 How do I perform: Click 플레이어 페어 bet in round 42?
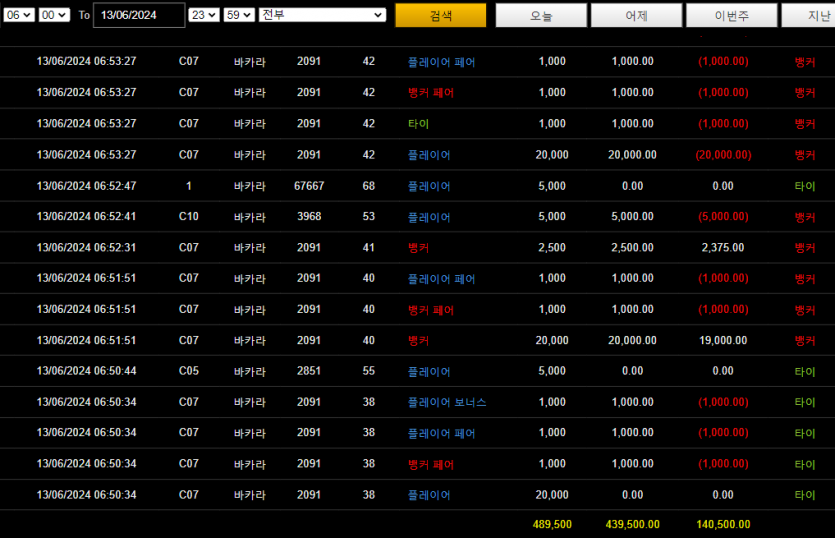[441, 62]
